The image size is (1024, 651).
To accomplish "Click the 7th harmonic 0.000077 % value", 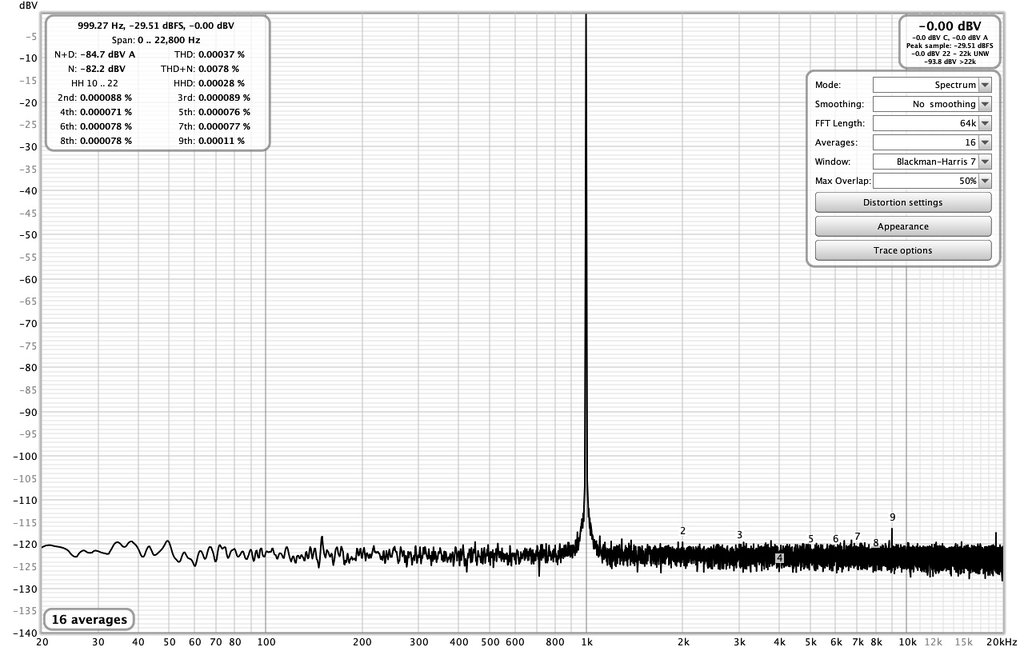I will (x=224, y=126).
